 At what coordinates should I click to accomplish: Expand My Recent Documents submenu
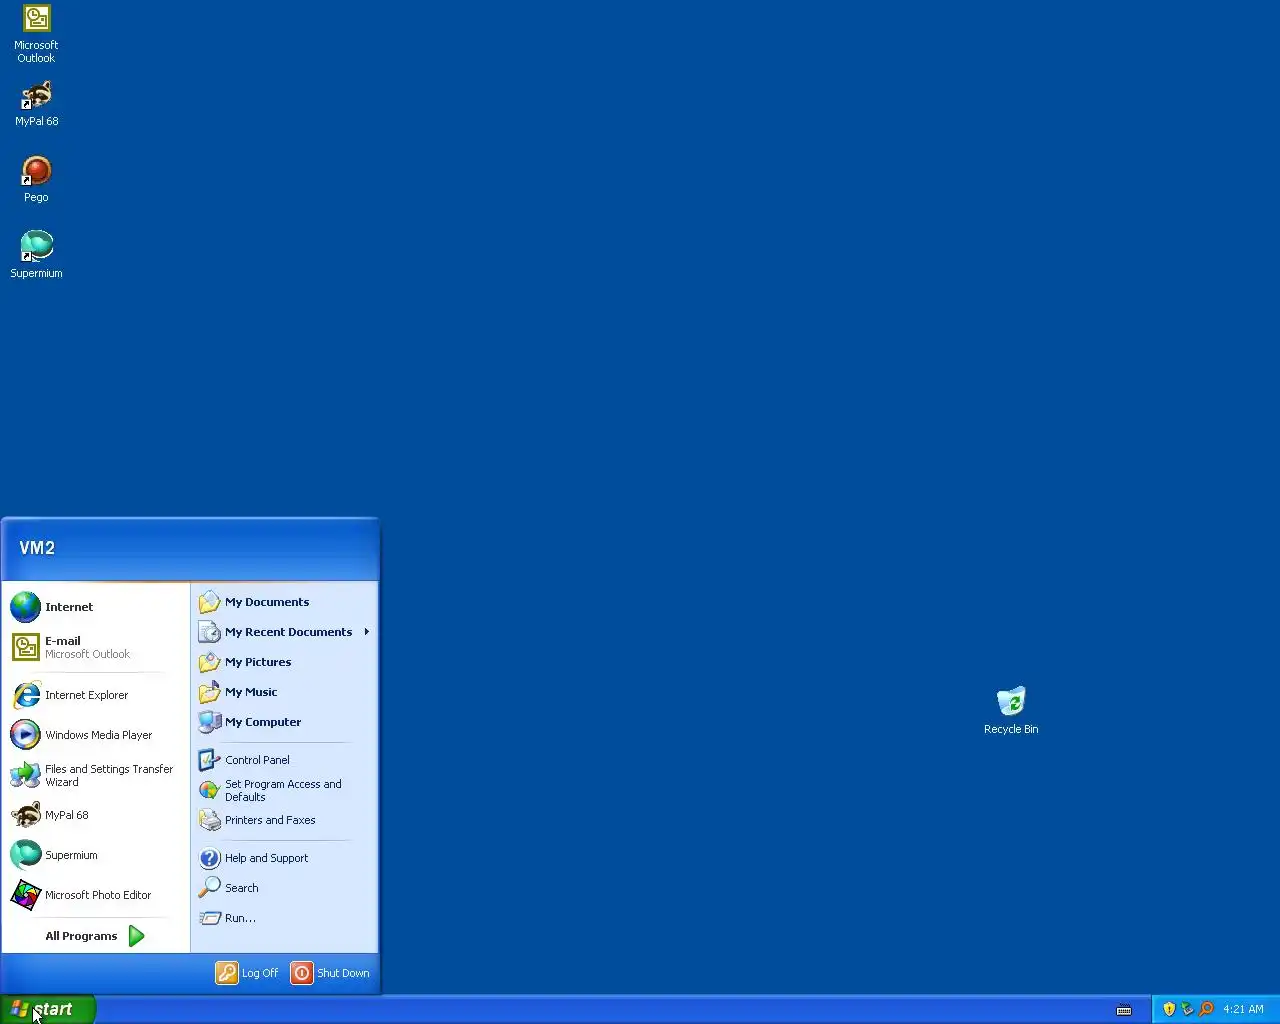[285, 632]
